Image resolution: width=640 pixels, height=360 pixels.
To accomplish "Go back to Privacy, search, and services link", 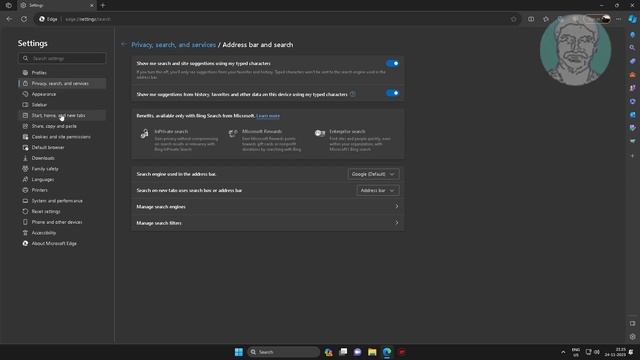I will pyautogui.click(x=173, y=44).
